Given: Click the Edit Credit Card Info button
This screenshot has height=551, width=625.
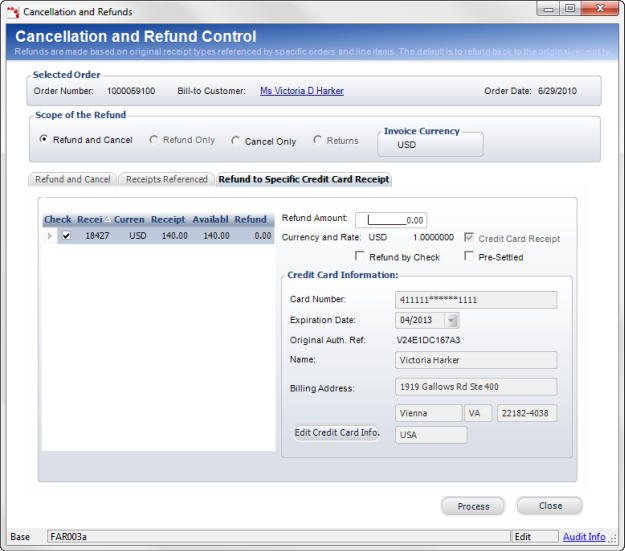Looking at the screenshot, I should (336, 433).
